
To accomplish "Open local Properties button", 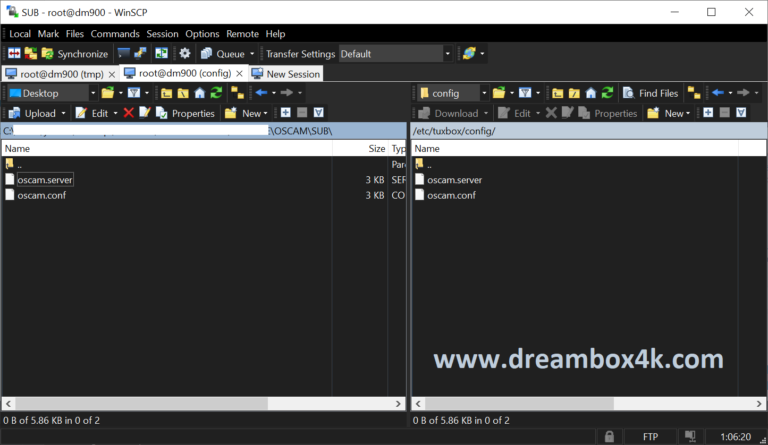I will [x=185, y=113].
